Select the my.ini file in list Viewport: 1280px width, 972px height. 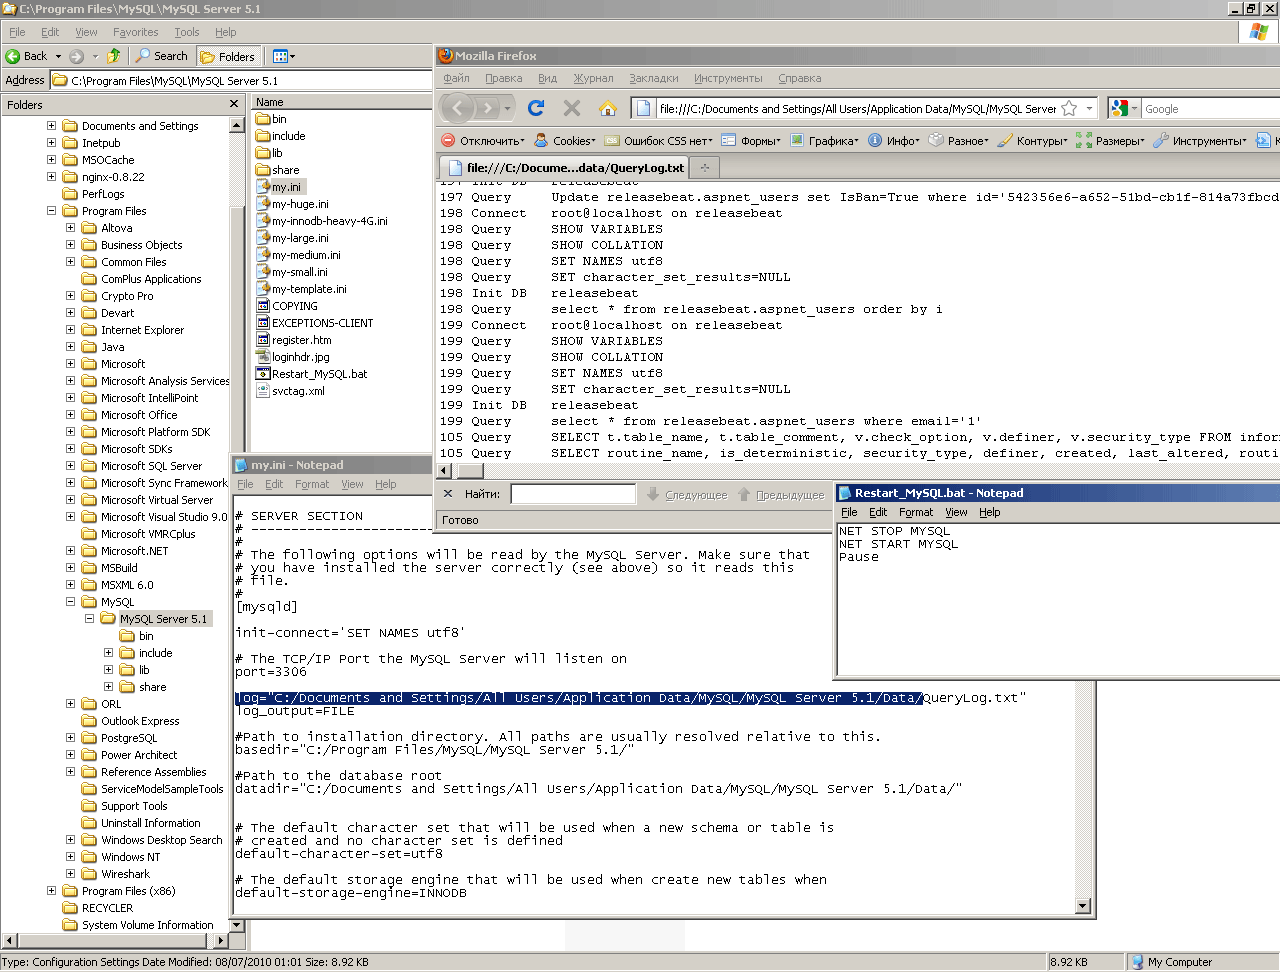tap(285, 187)
